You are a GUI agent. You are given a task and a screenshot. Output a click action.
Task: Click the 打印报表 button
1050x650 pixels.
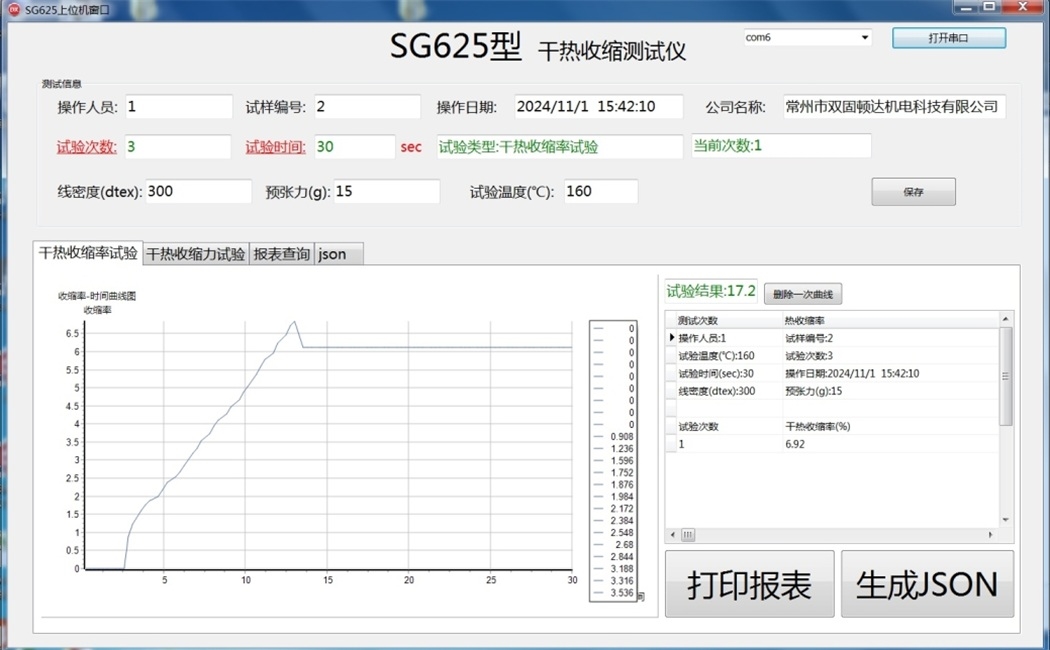[x=749, y=585]
